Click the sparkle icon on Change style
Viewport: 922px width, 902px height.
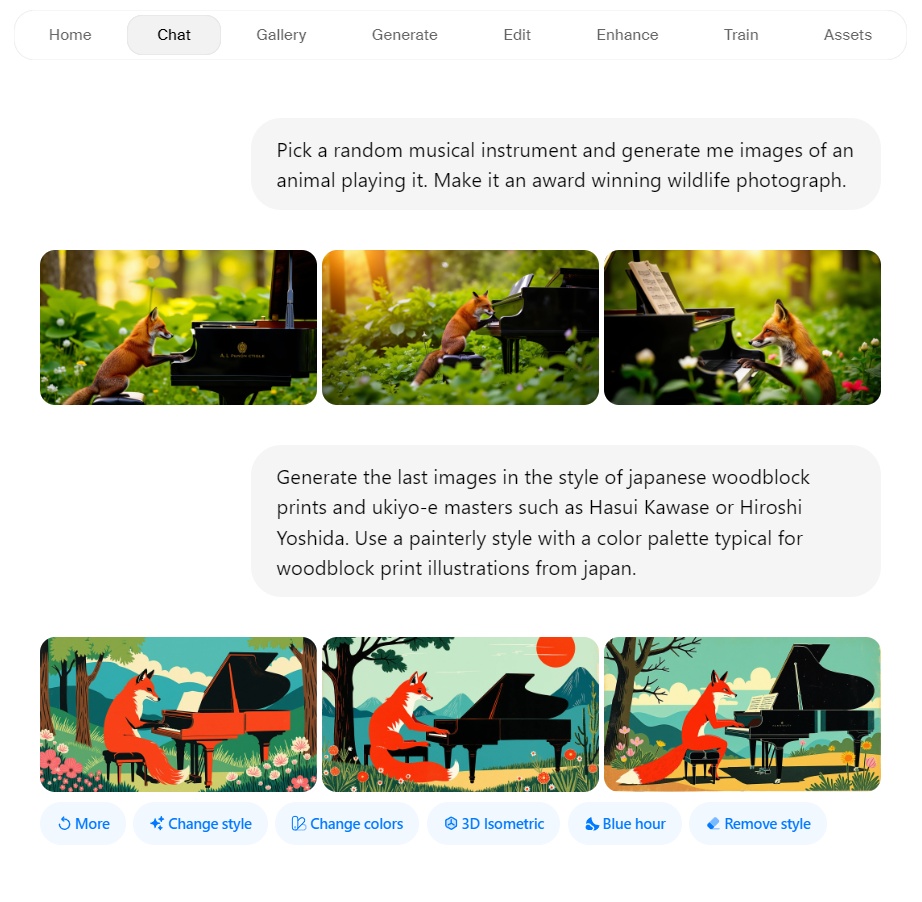[x=156, y=823]
